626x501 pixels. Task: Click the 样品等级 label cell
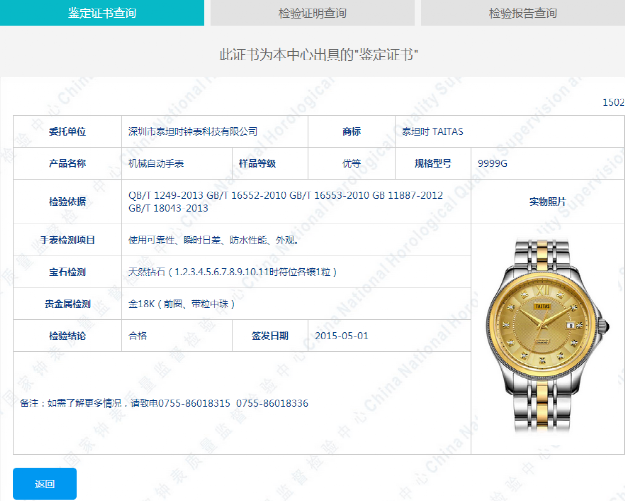click(270, 163)
